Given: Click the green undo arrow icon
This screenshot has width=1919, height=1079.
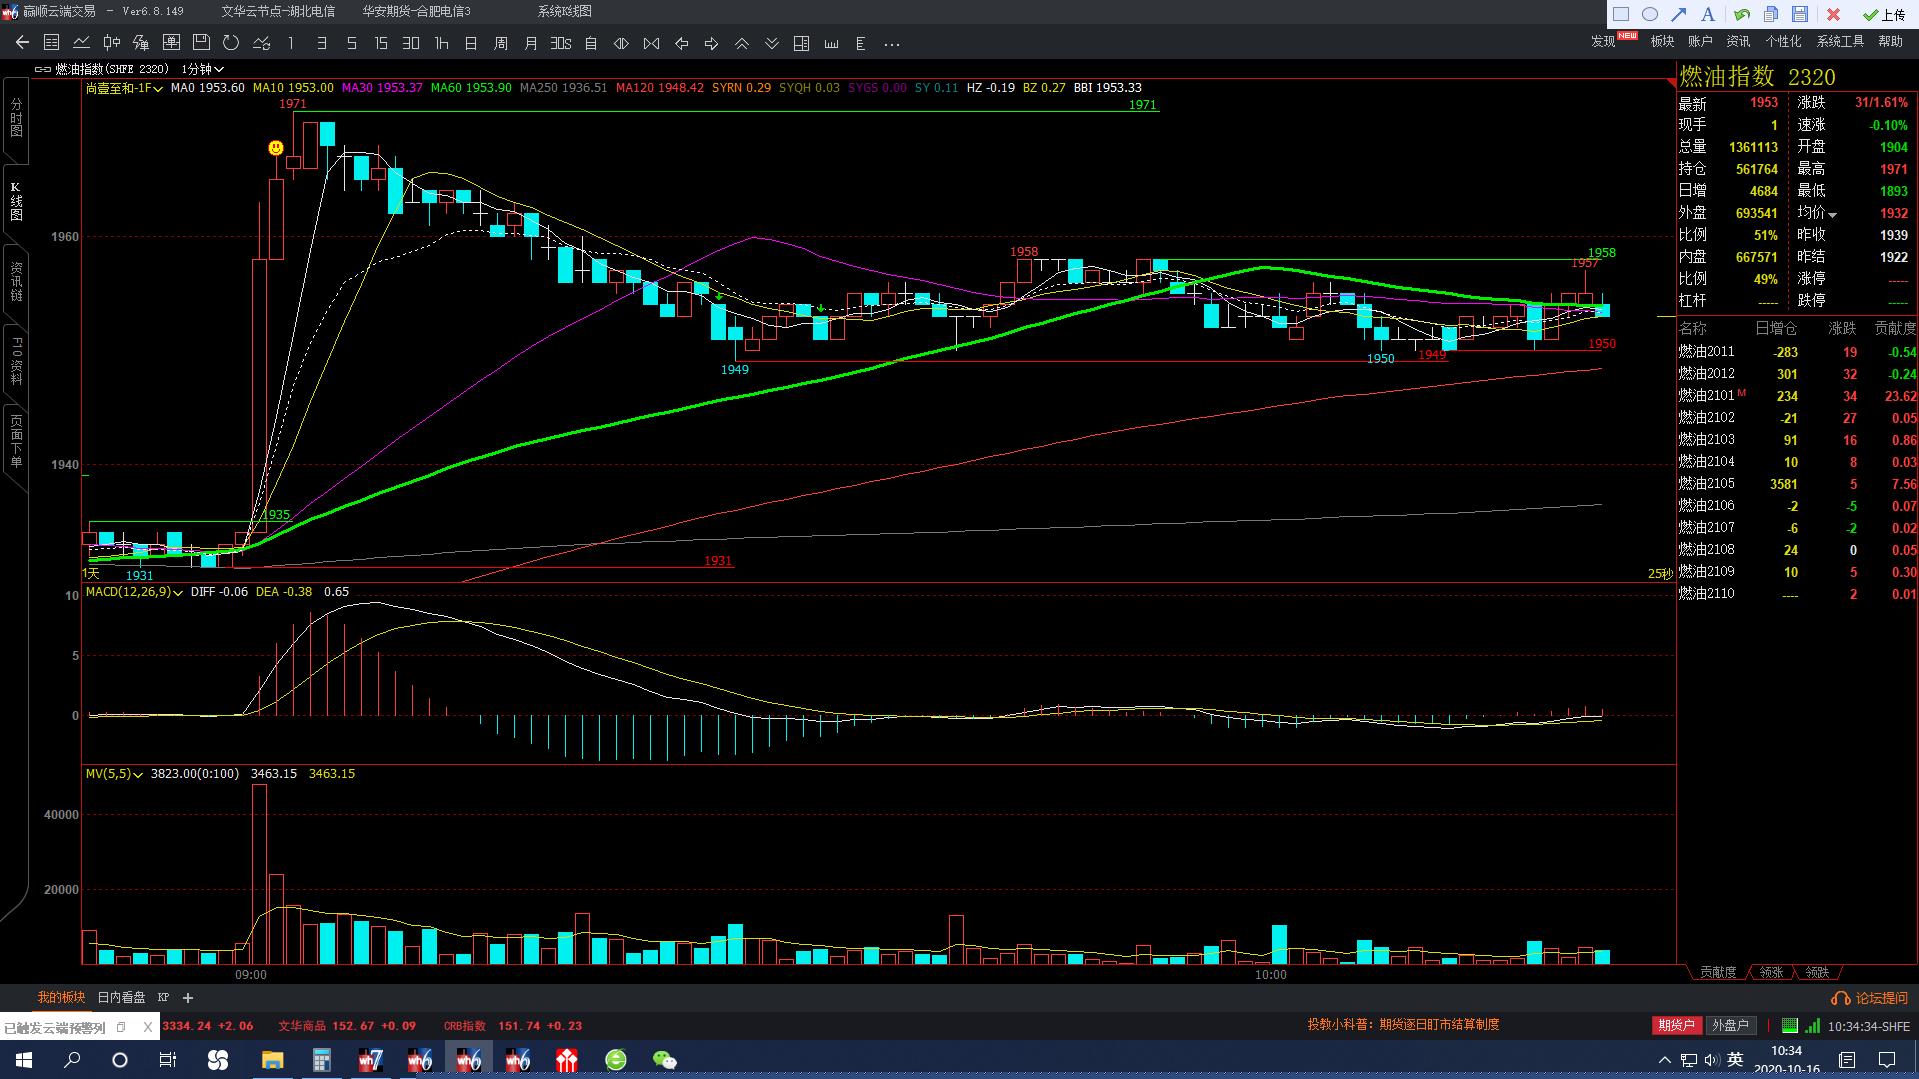Looking at the screenshot, I should click(x=1742, y=14).
